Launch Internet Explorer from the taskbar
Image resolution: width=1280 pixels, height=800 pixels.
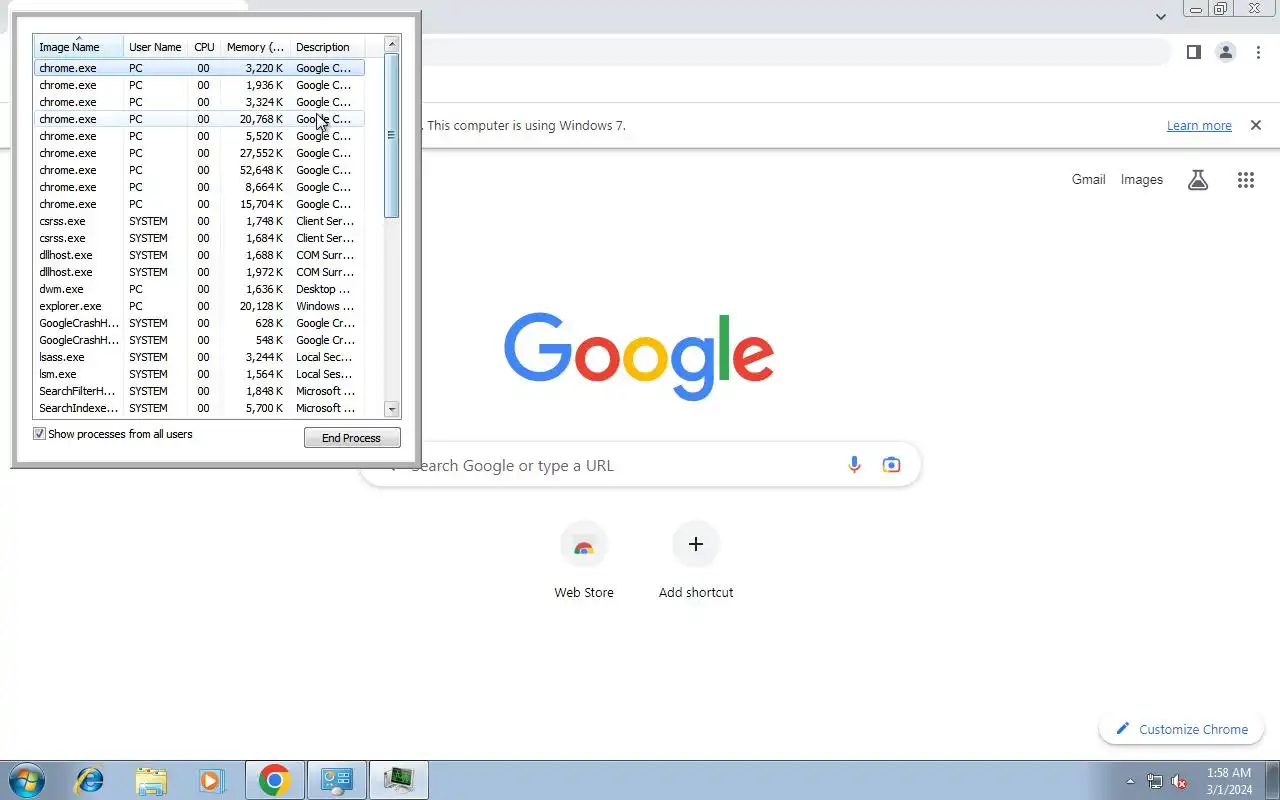(90, 780)
